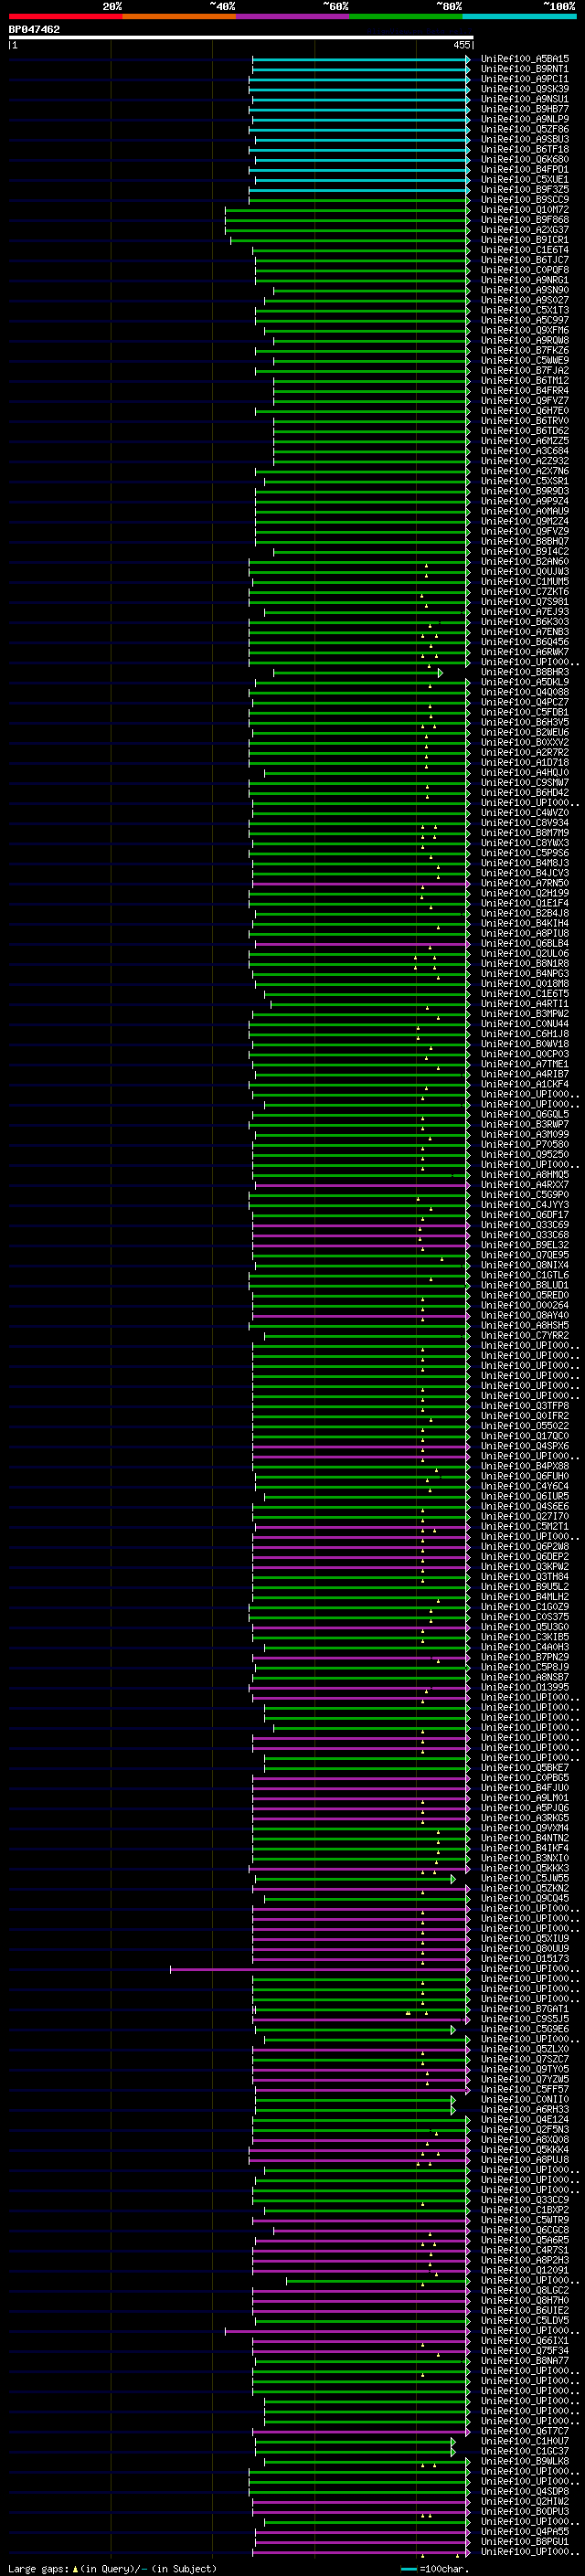This screenshot has width=585, height=2576.
Task: Pick the UniRef100_A2Z932 label
Action: coord(525,461)
